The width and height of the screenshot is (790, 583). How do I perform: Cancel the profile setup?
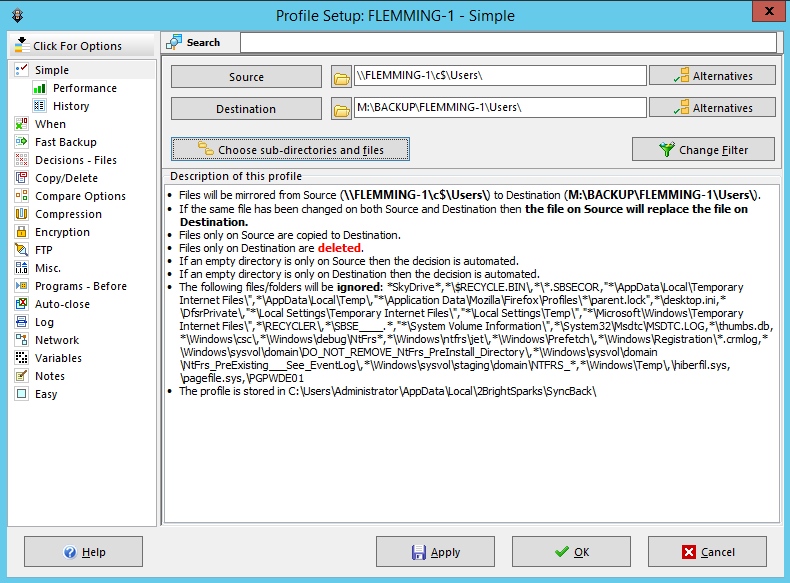click(x=707, y=552)
